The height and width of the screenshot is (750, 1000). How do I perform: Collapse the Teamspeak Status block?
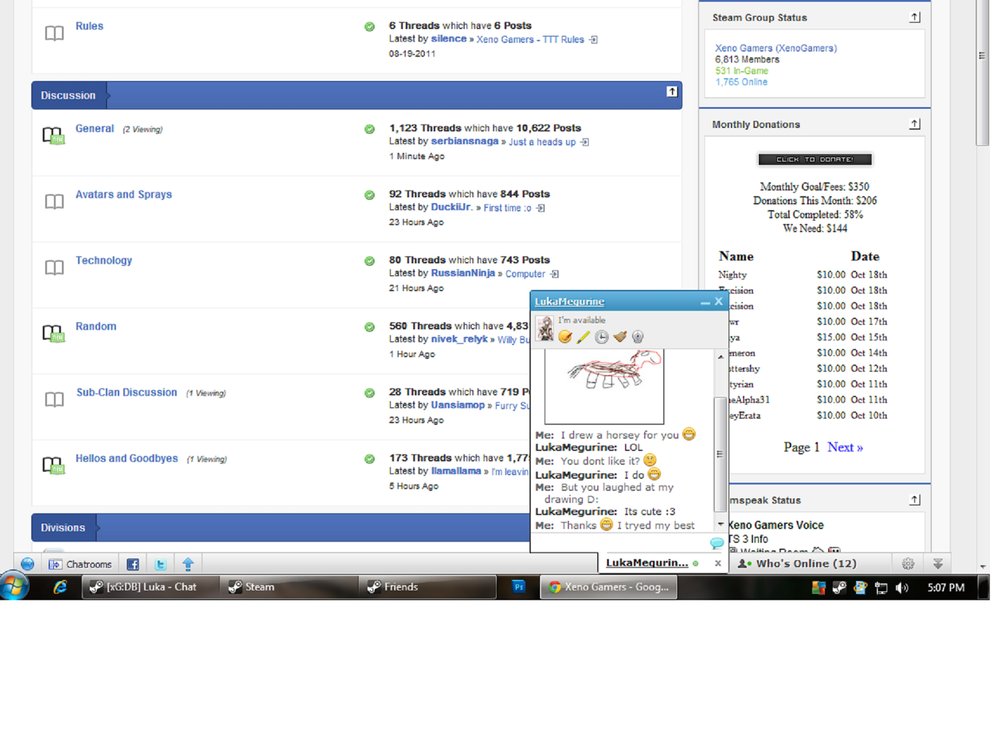pyautogui.click(x=915, y=500)
